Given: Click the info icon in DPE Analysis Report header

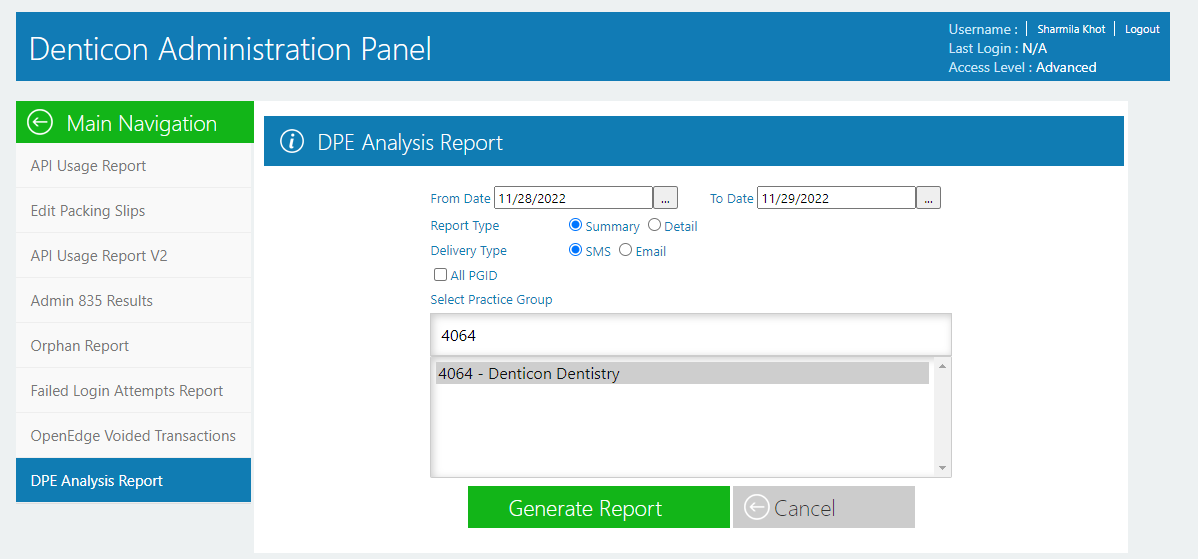Looking at the screenshot, I should point(292,141).
